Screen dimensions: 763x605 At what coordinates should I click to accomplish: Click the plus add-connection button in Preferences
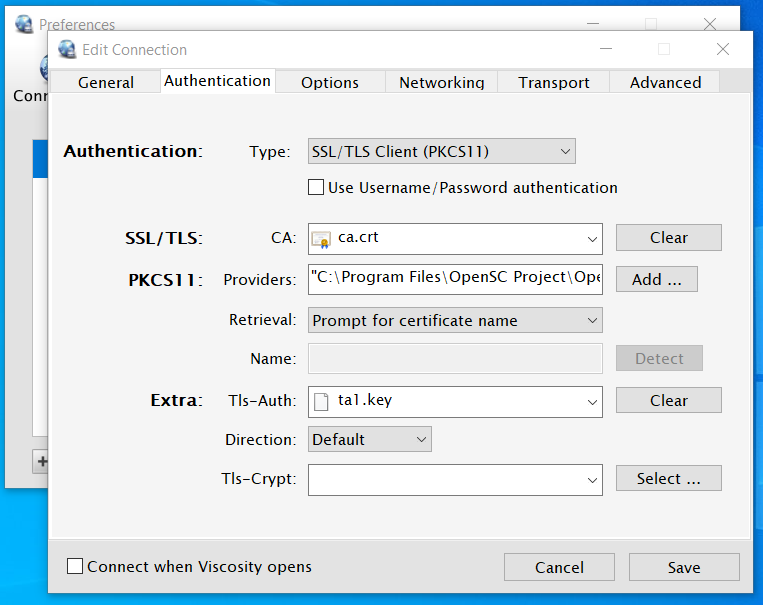pyautogui.click(x=41, y=461)
